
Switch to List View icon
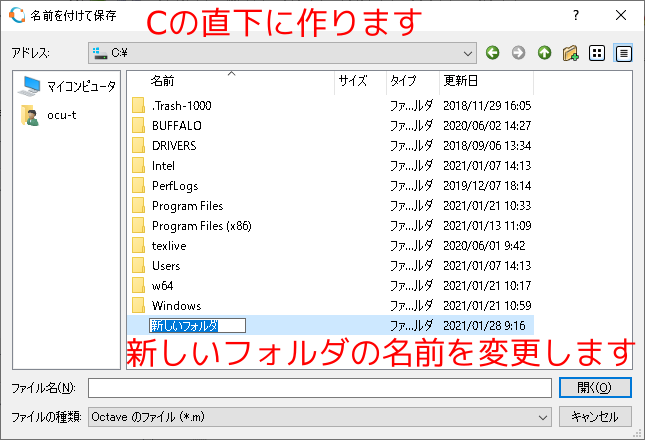[x=597, y=52]
